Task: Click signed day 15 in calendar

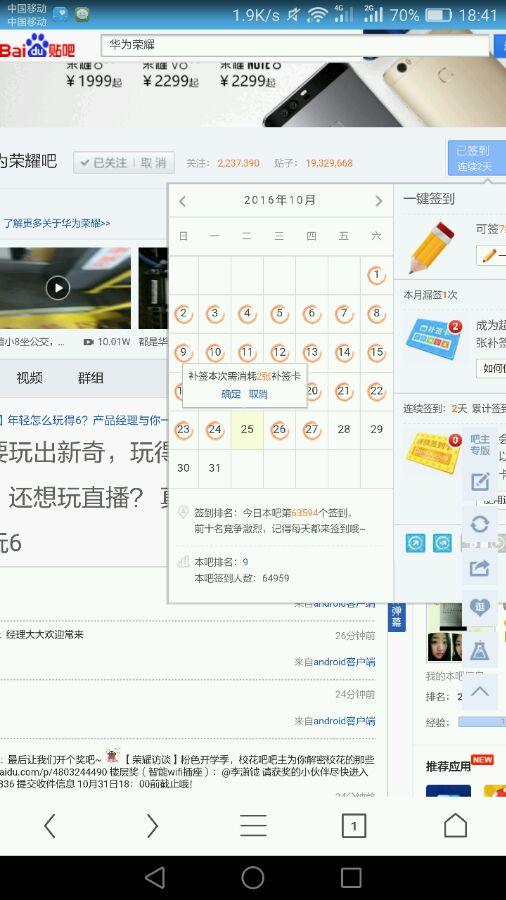Action: coord(376,352)
